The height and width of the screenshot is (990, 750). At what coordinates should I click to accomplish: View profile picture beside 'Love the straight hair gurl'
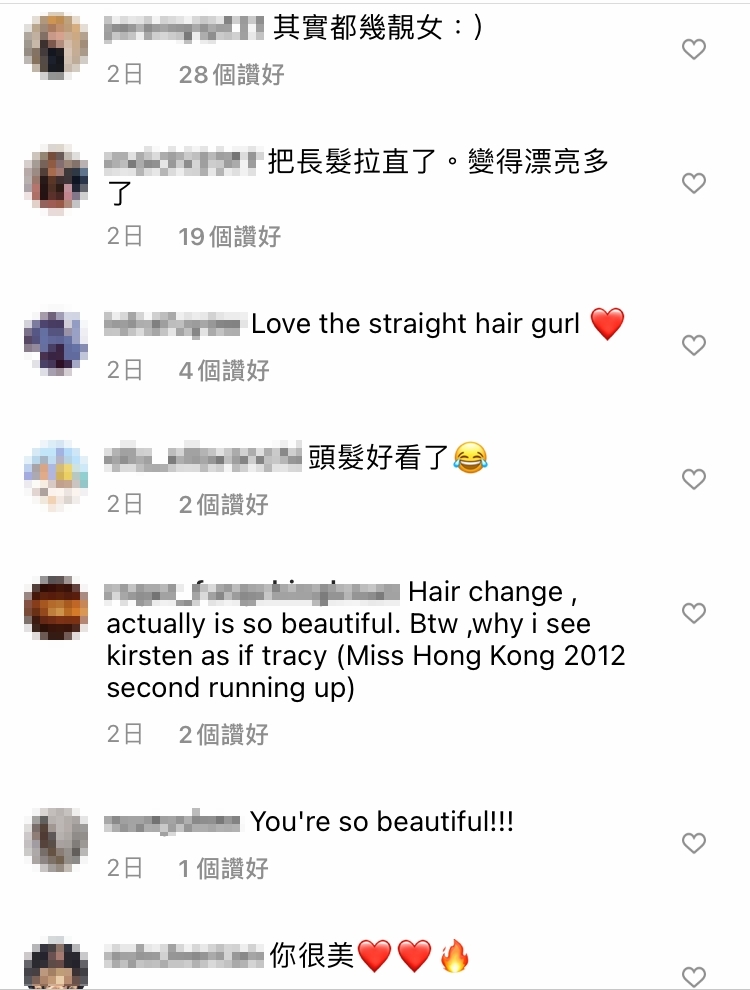pos(56,342)
